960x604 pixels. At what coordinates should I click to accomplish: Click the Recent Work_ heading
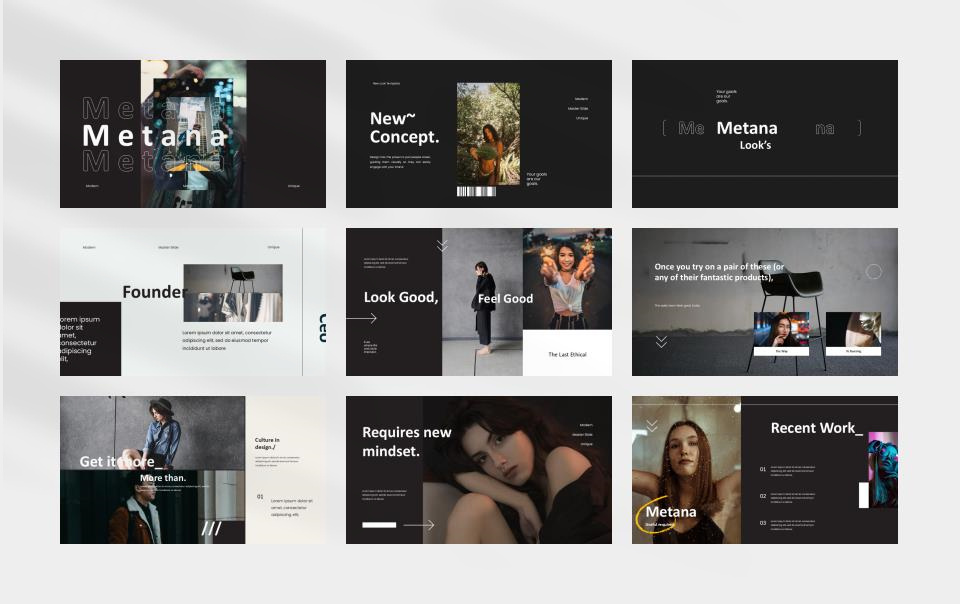pos(816,428)
